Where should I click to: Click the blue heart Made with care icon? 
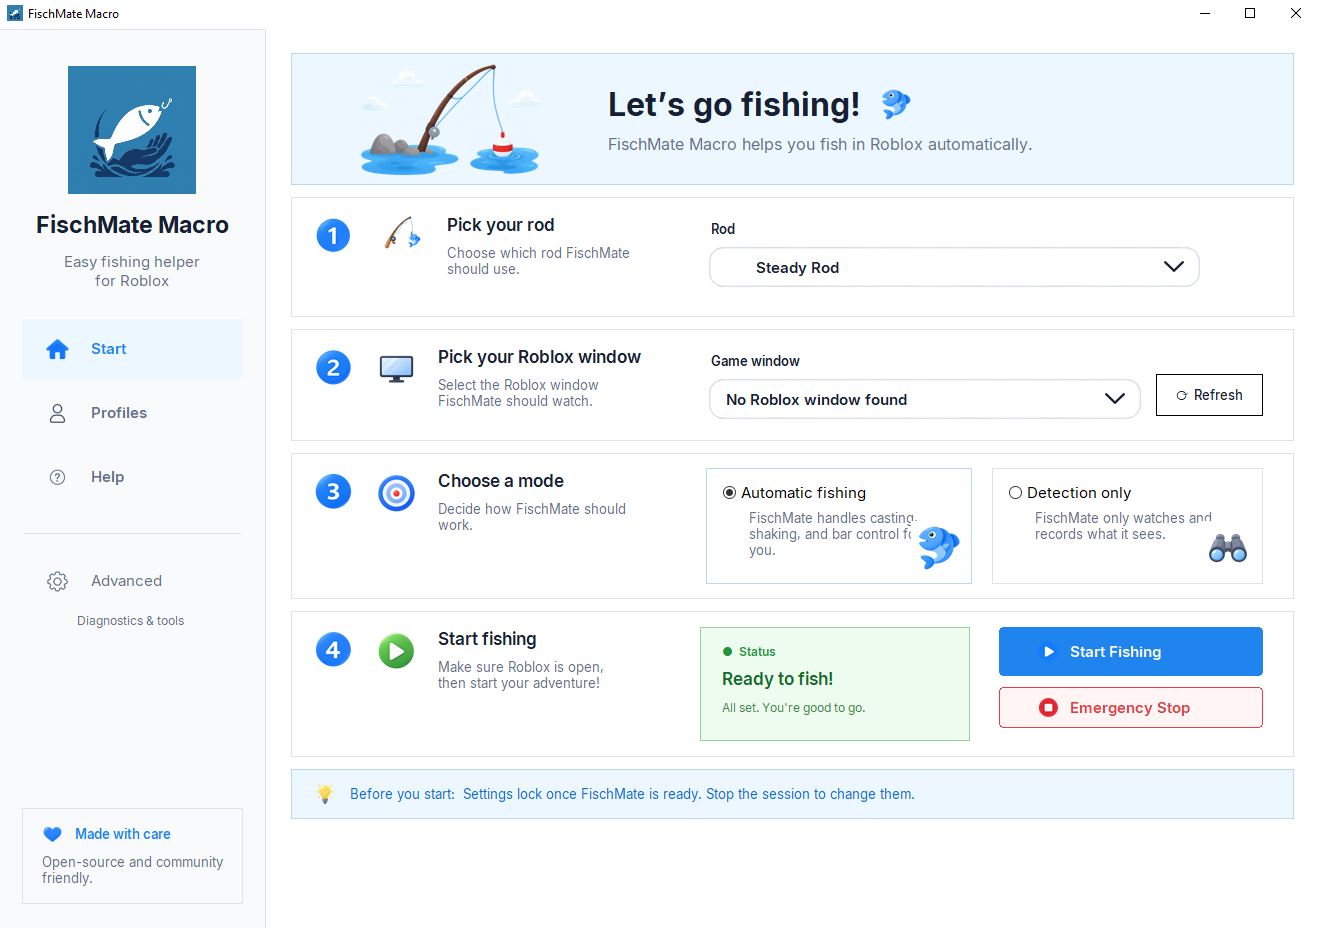[x=53, y=834]
